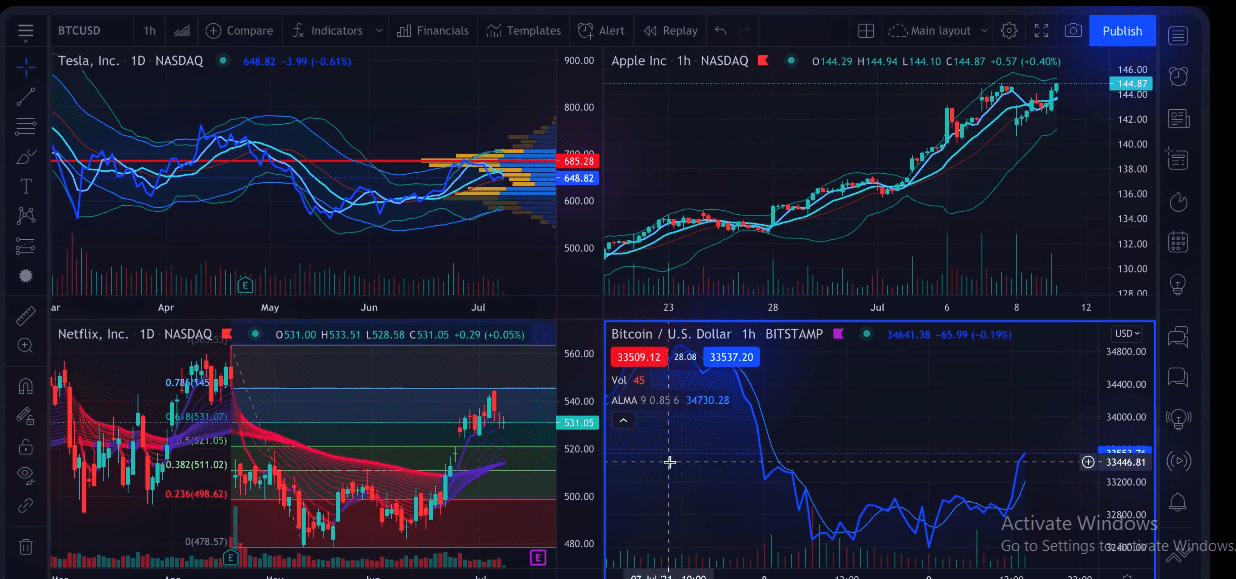Screen dimensions: 1236x579
Task: Open the Ideas lightbulb panel
Action: pyautogui.click(x=1178, y=283)
